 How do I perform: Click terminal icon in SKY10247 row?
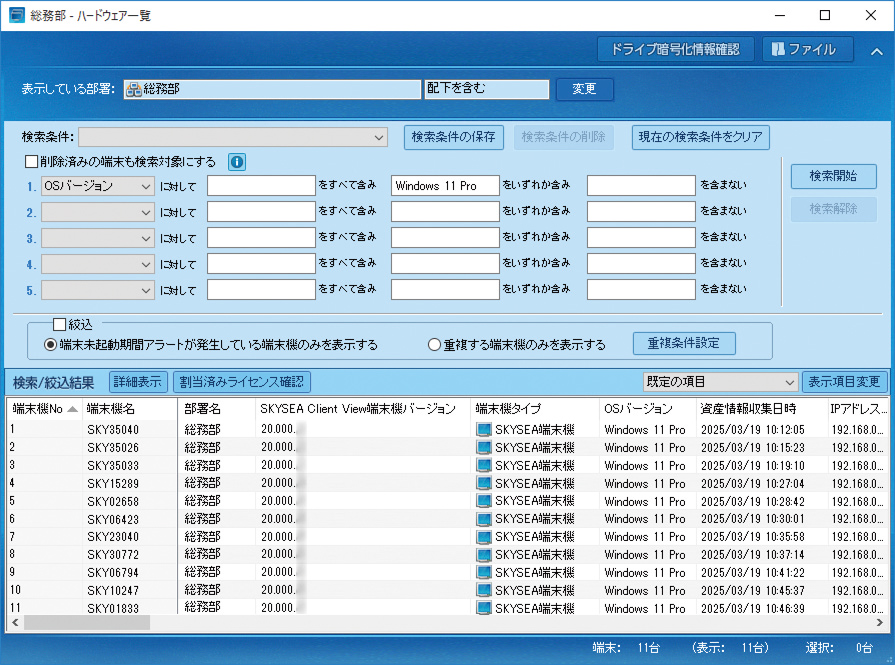click(483, 591)
